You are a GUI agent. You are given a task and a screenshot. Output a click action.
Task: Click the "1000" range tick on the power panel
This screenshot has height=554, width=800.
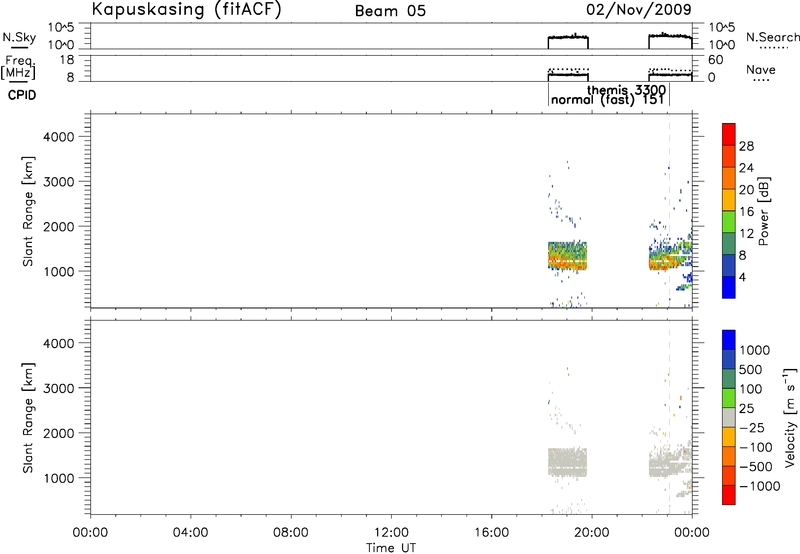pos(59,271)
